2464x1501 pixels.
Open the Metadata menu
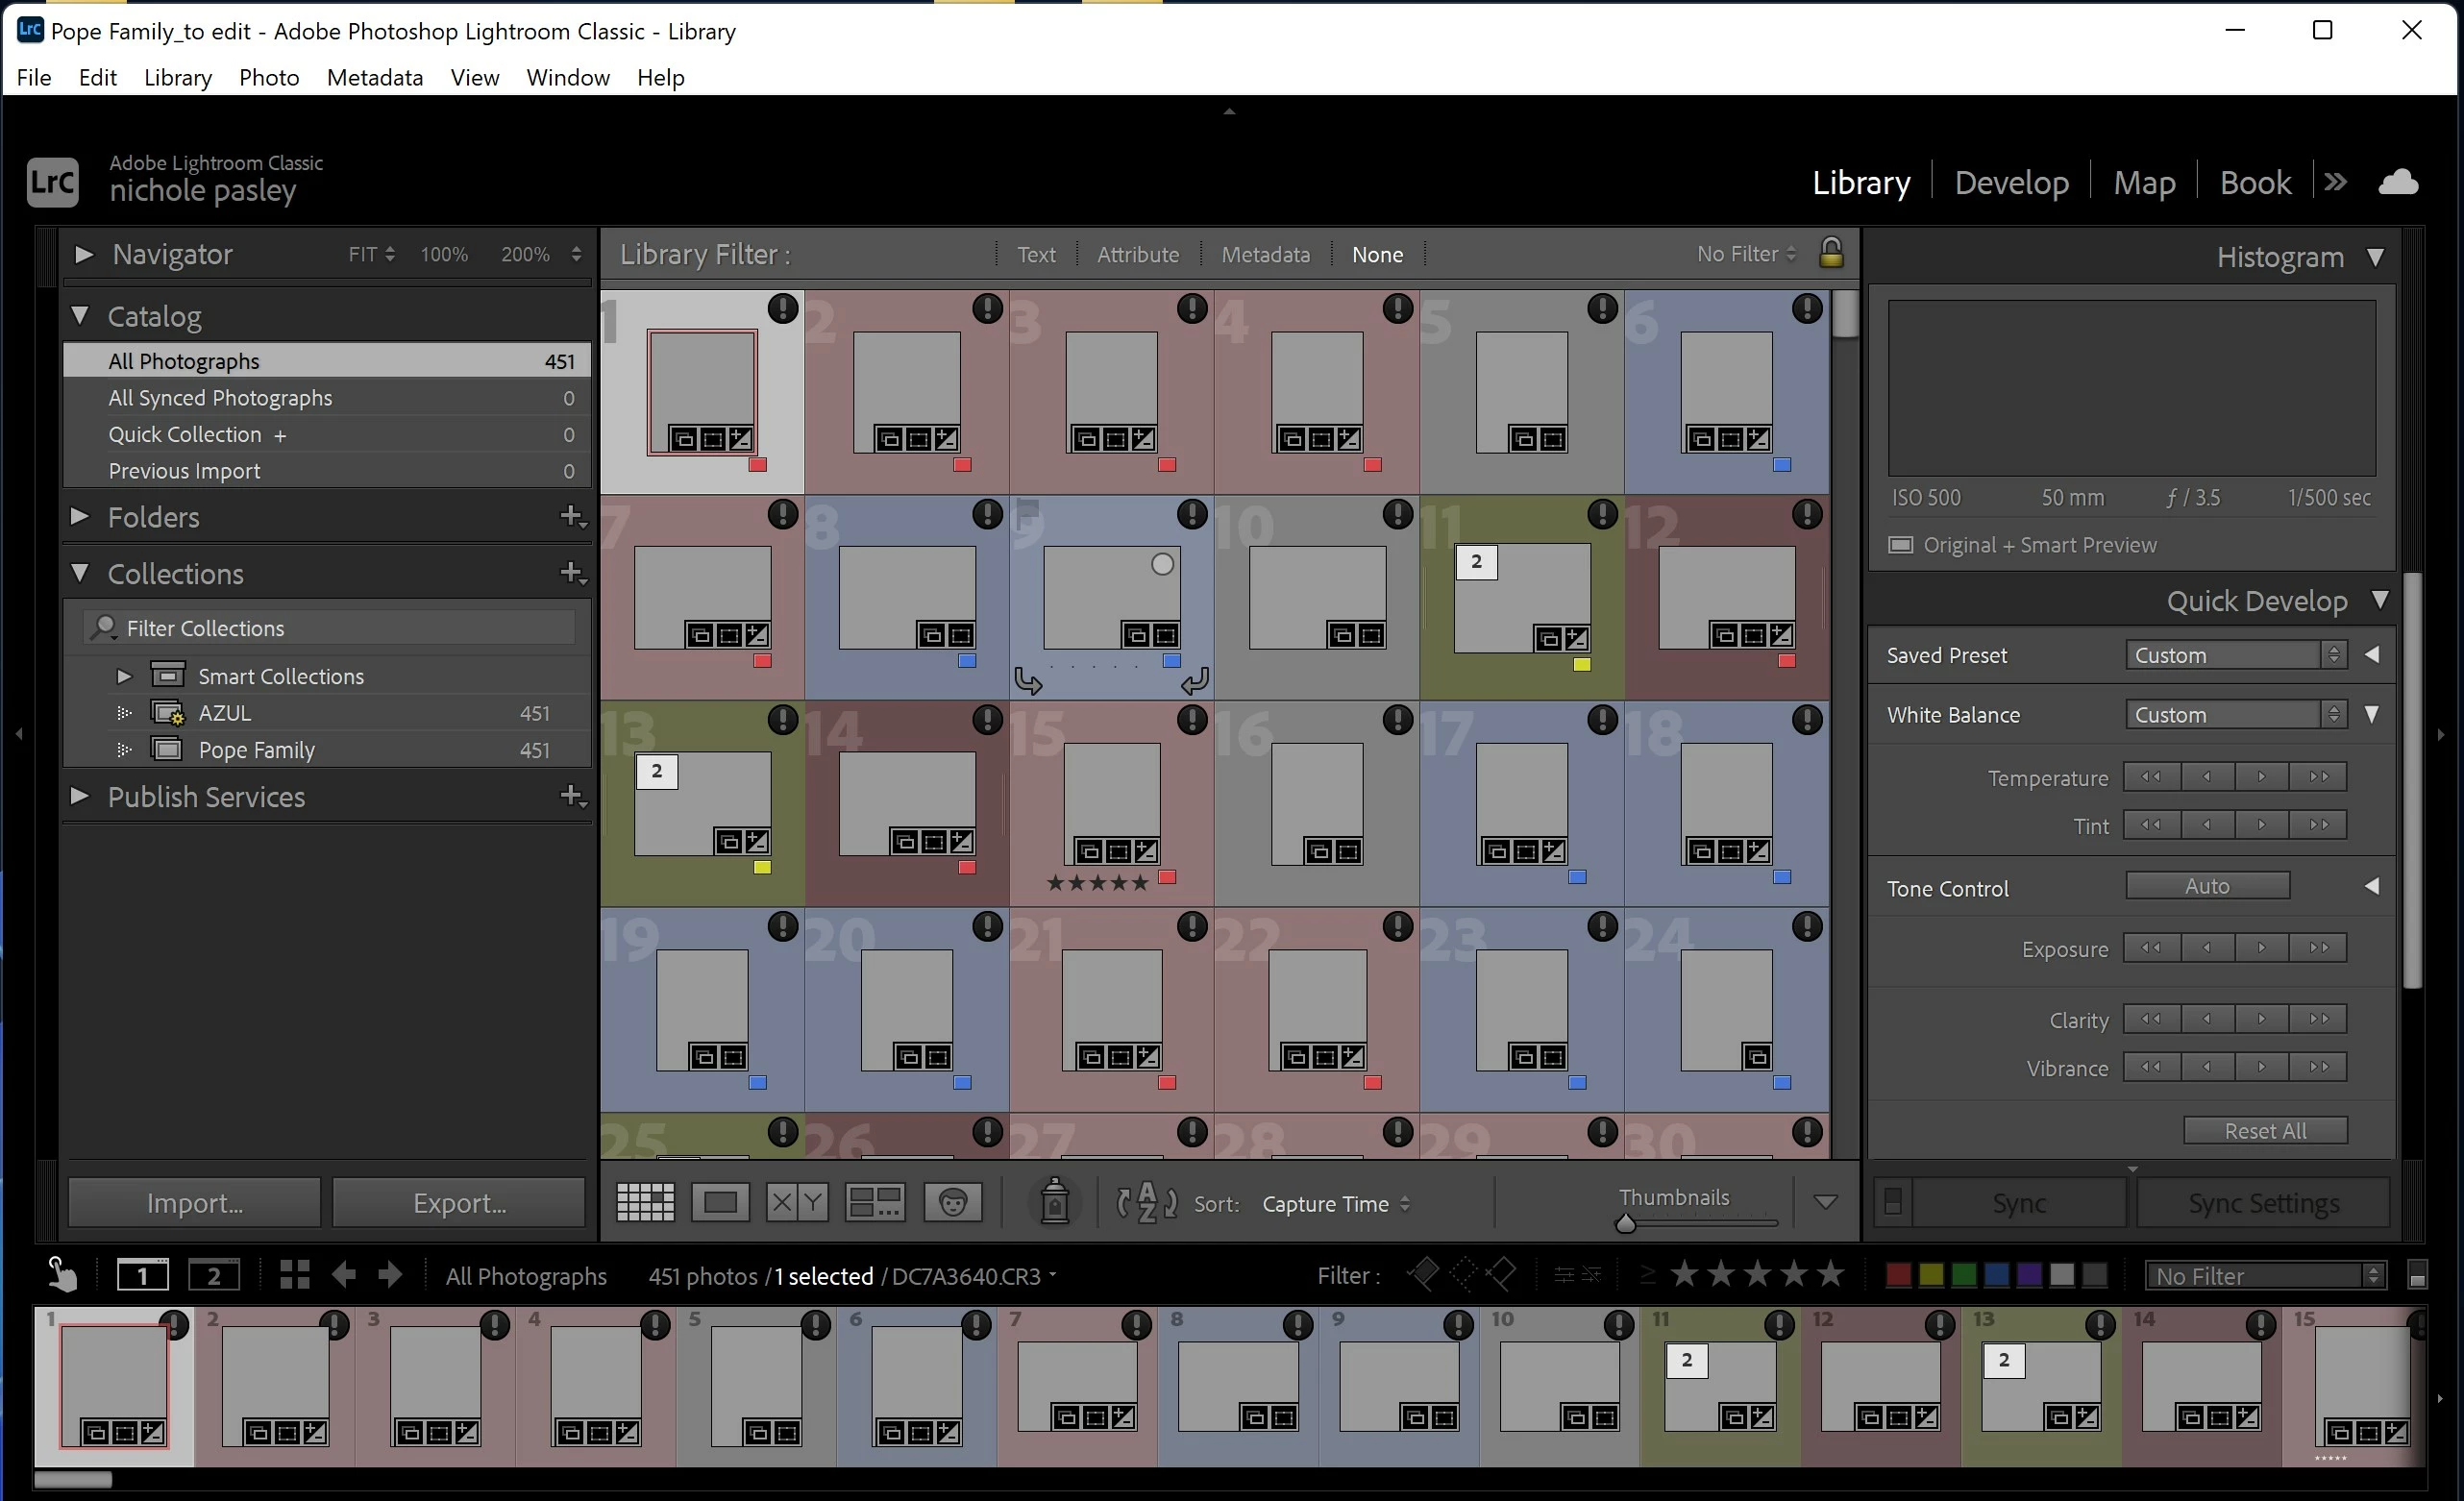click(374, 77)
